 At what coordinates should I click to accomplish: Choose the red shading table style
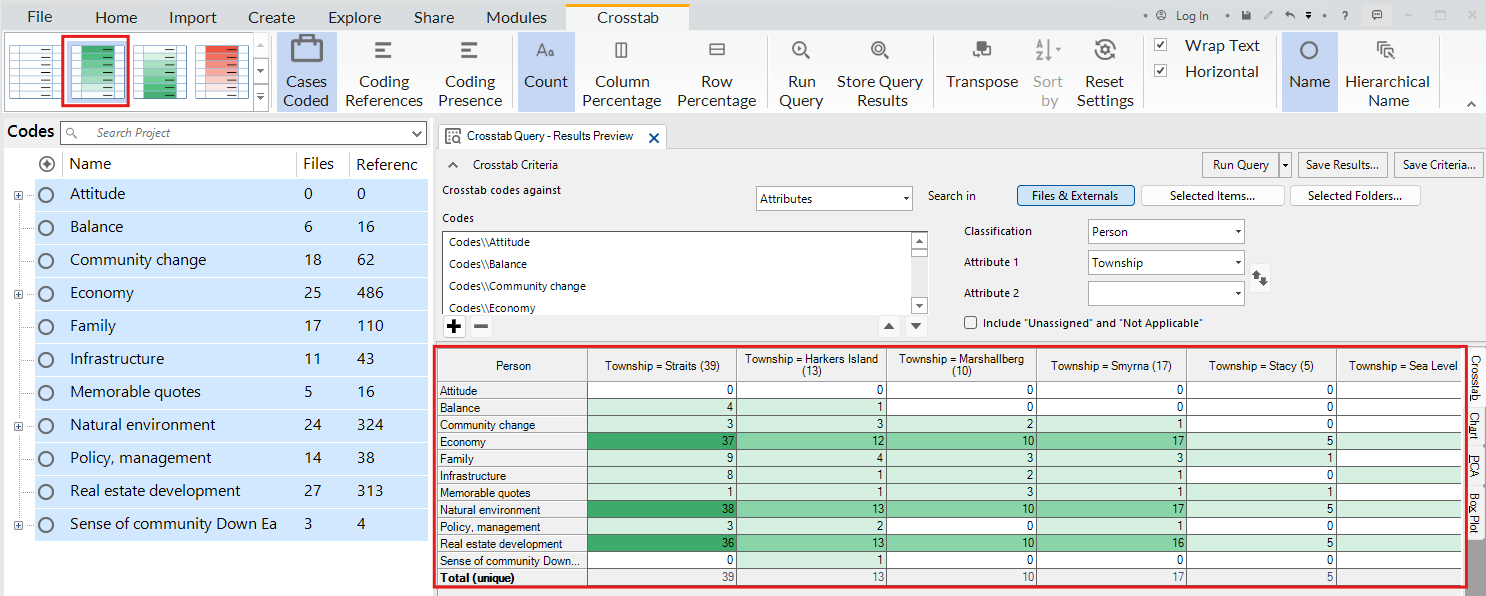[221, 71]
